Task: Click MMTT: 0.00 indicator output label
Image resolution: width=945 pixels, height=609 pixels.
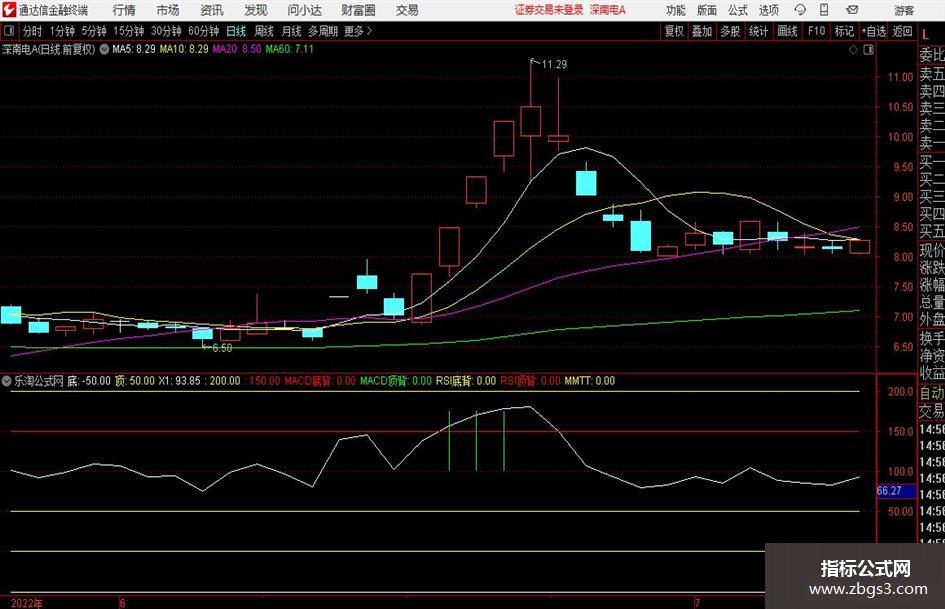Action: (589, 381)
